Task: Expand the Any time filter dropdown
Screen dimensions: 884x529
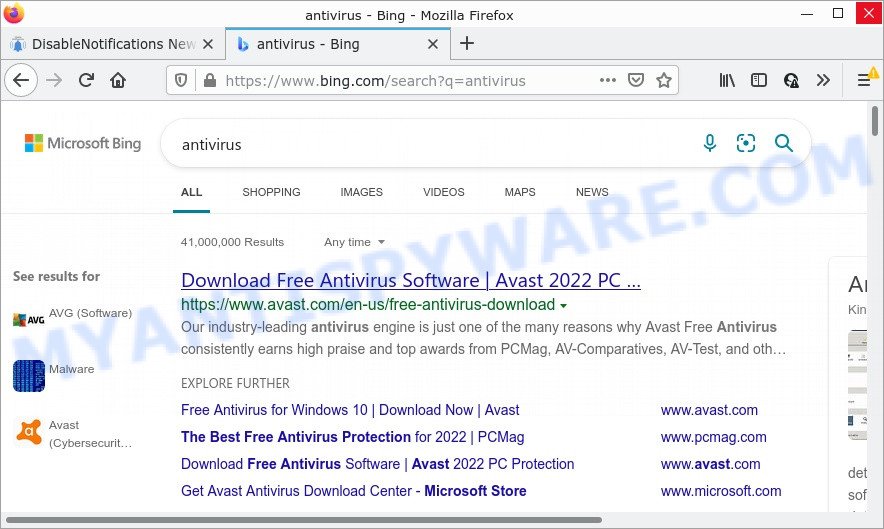Action: click(x=354, y=242)
